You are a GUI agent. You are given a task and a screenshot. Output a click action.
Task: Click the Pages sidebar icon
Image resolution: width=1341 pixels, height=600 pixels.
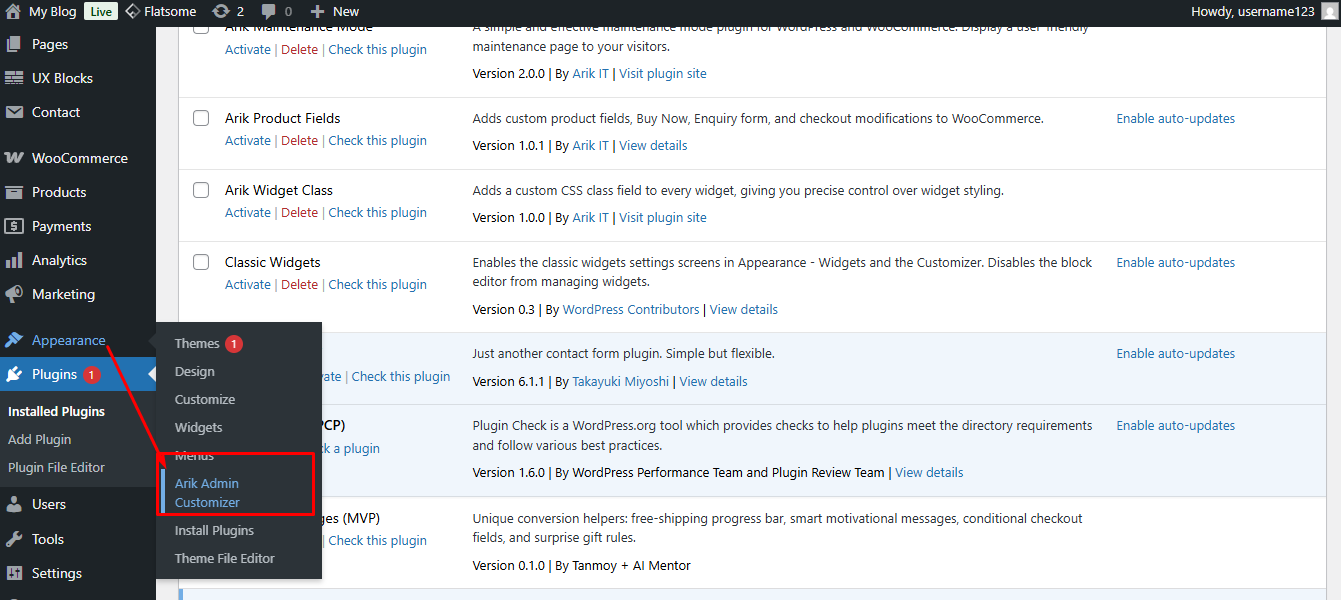14,44
